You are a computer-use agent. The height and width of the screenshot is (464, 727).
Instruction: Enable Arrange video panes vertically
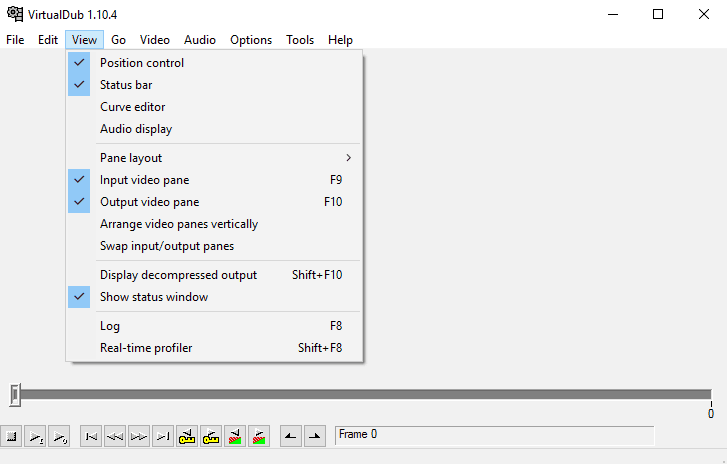pos(214,224)
